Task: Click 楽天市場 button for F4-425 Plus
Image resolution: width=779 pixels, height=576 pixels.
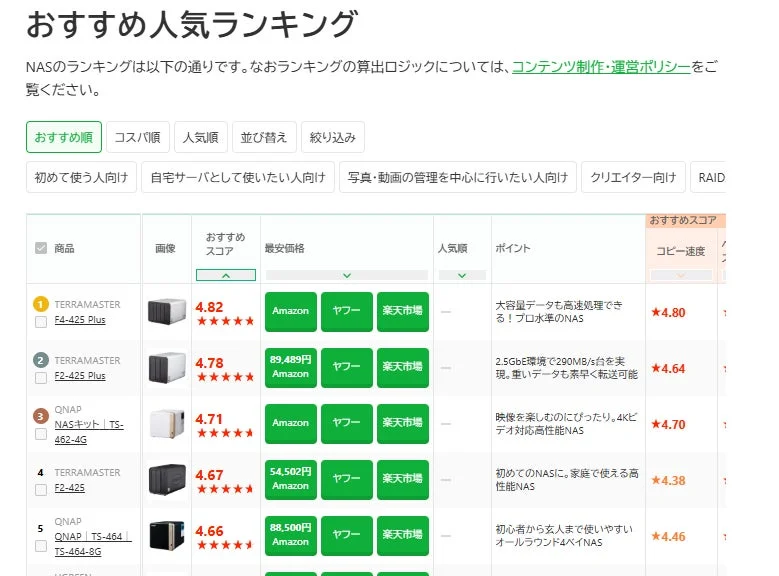Action: (x=402, y=311)
